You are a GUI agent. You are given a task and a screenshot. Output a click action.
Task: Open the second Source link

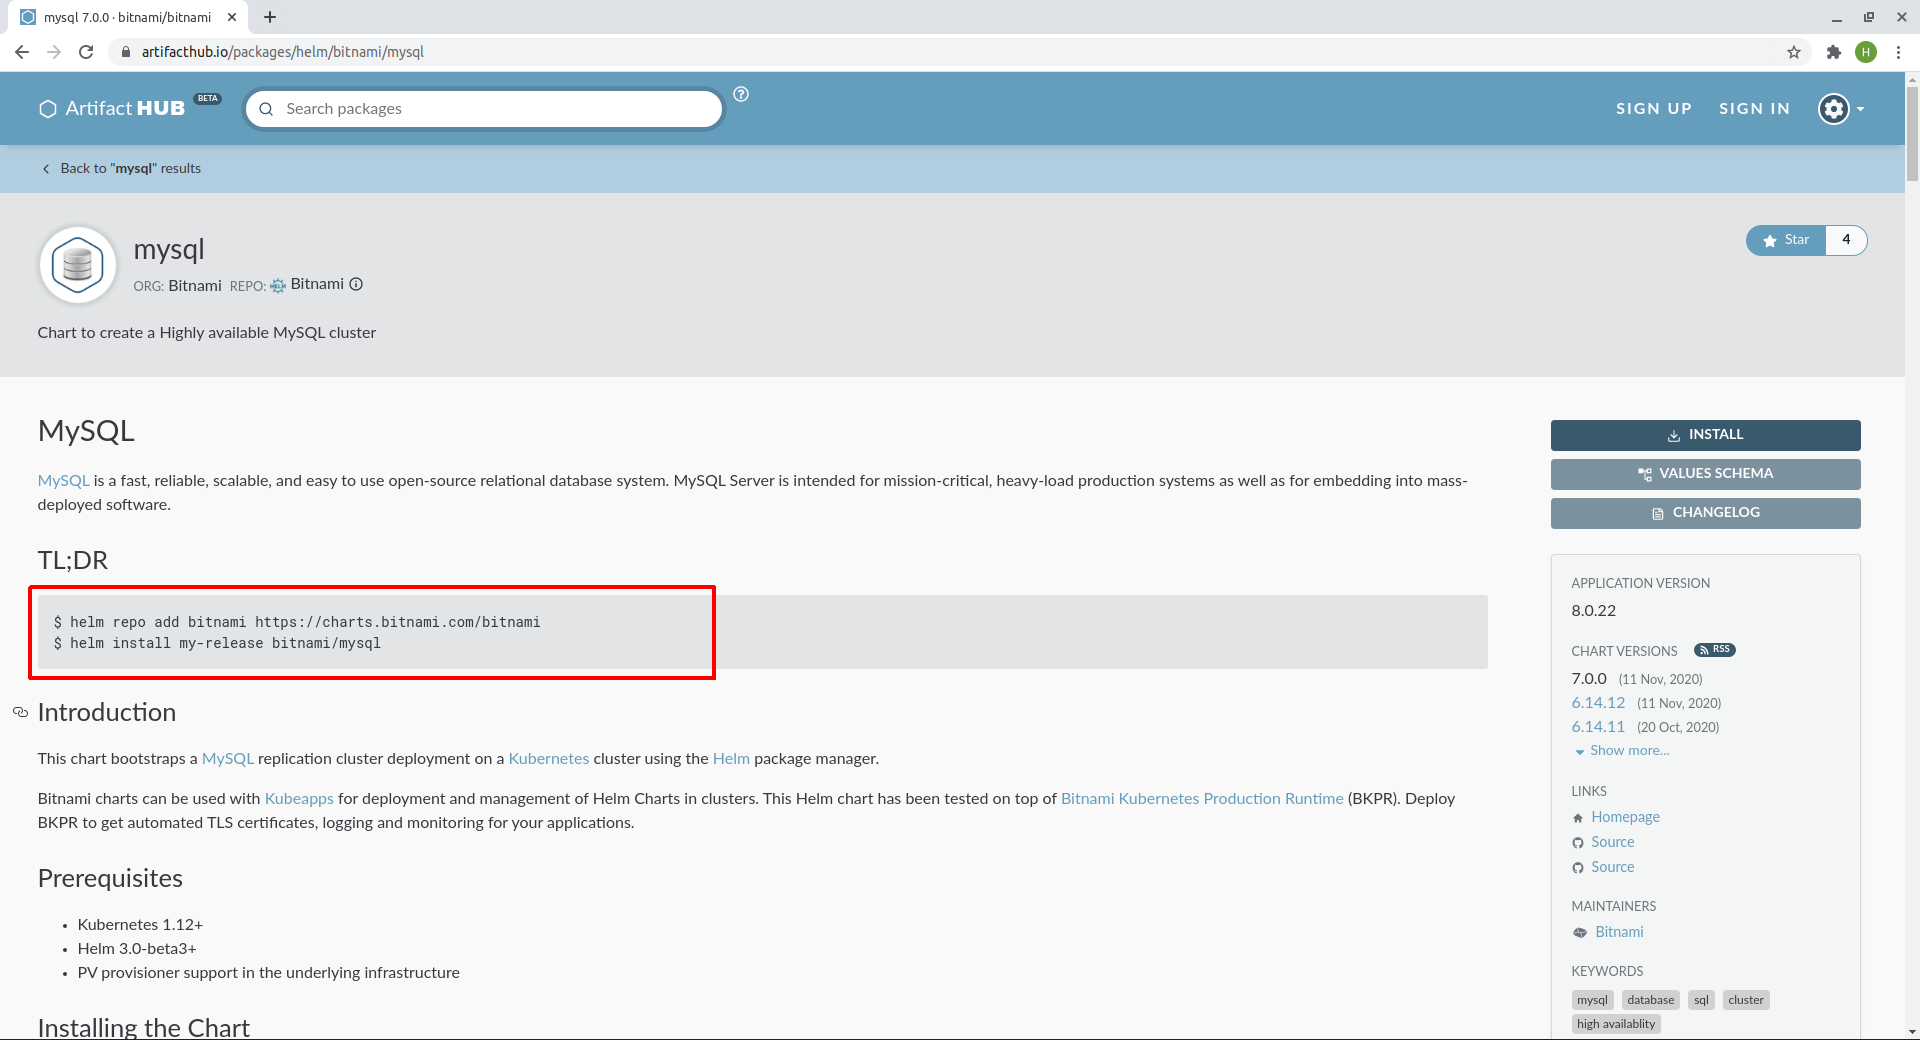tap(1612, 867)
